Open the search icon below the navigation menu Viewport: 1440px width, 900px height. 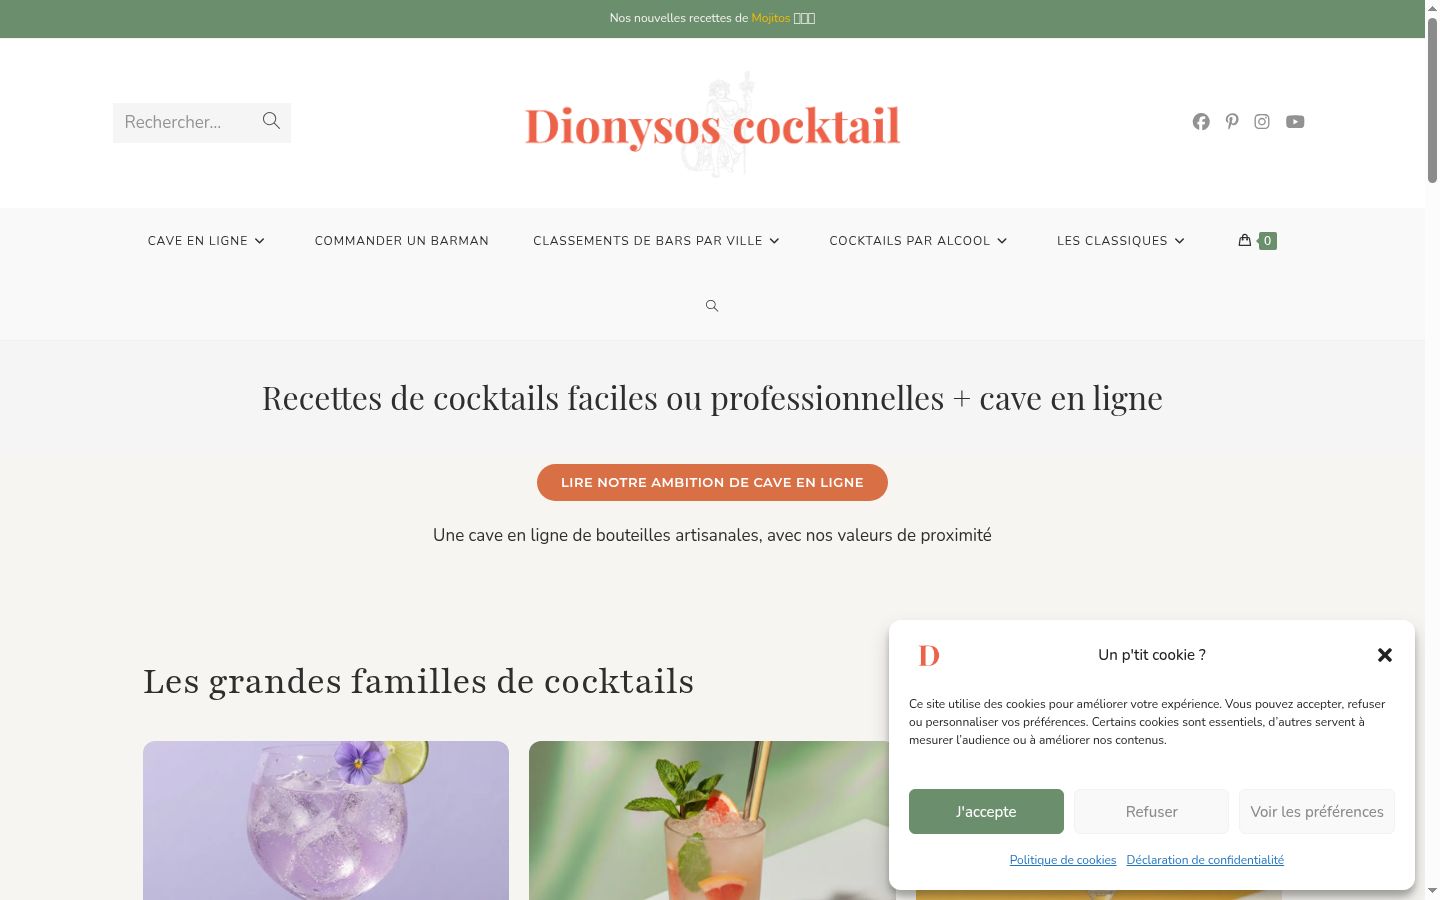pyautogui.click(x=712, y=306)
